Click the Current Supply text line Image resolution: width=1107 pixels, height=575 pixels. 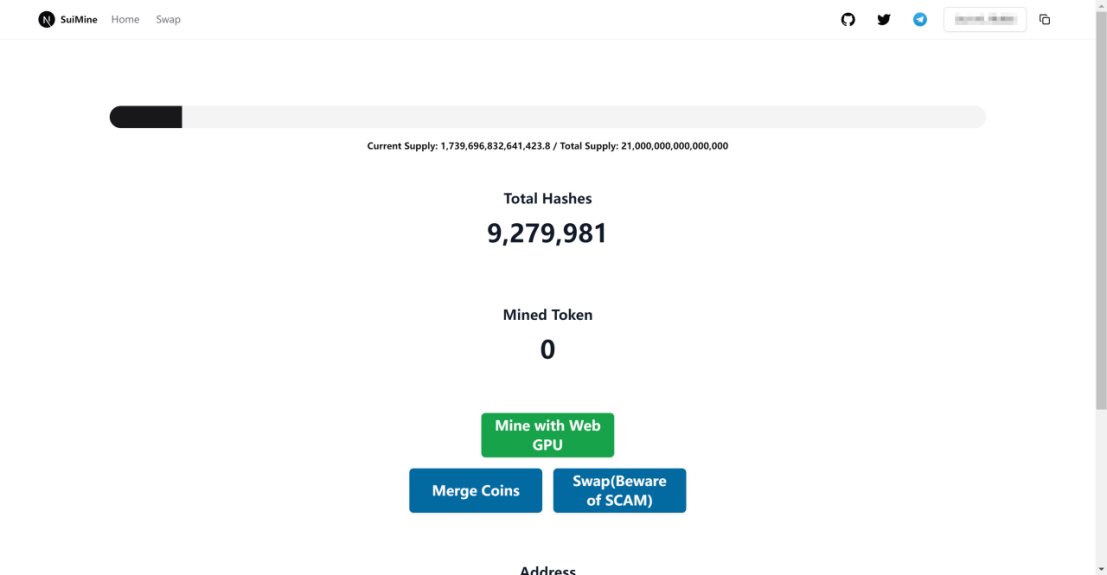548,146
